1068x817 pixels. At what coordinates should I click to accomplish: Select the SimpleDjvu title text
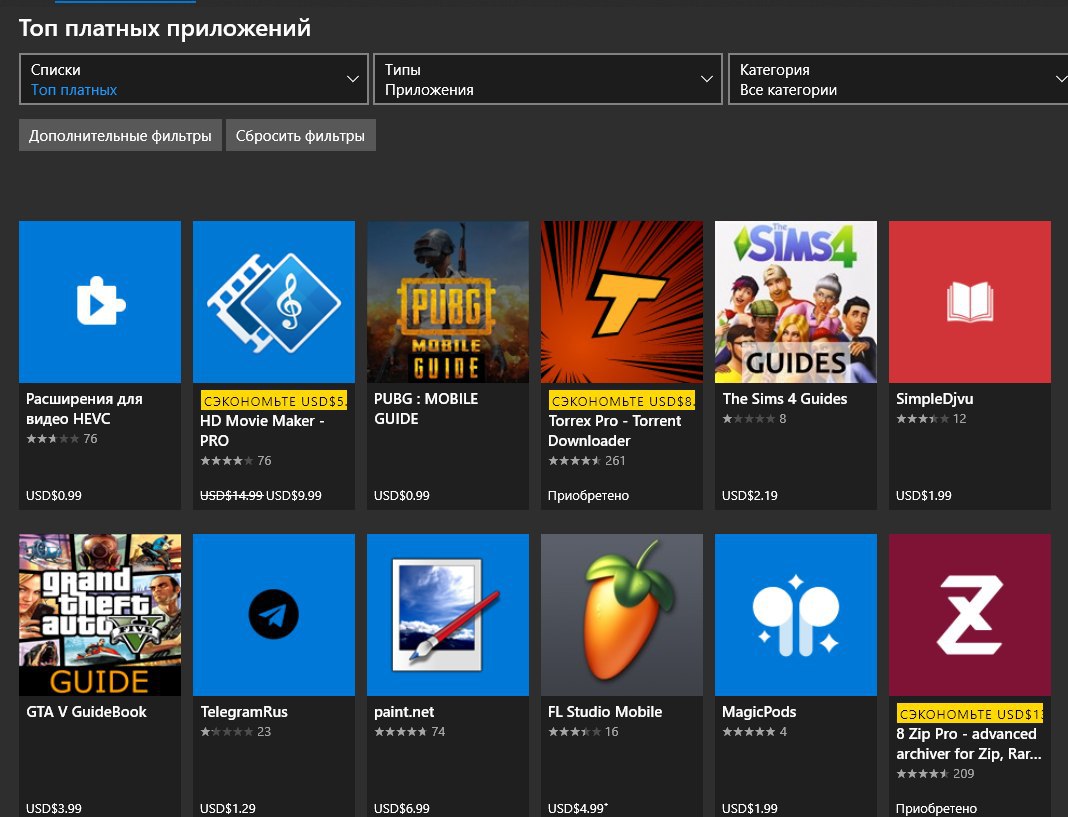click(934, 399)
